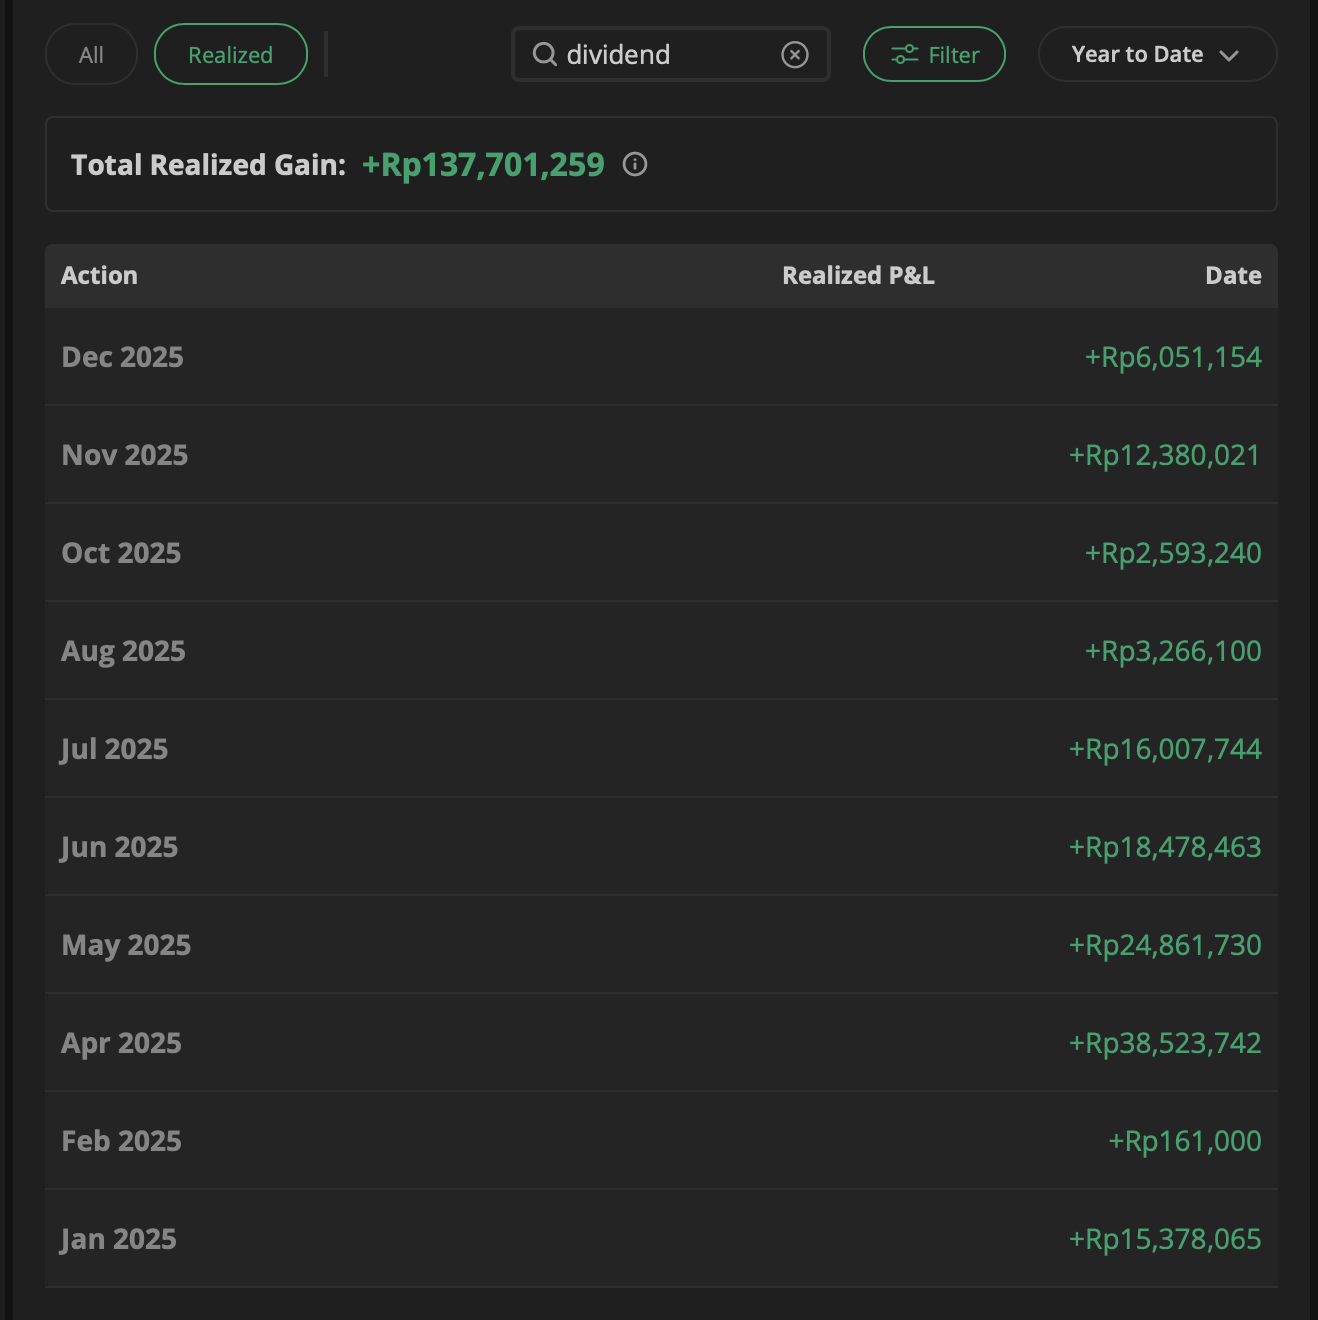The image size is (1318, 1320).
Task: Sort by the Date column header
Action: [x=1232, y=276]
